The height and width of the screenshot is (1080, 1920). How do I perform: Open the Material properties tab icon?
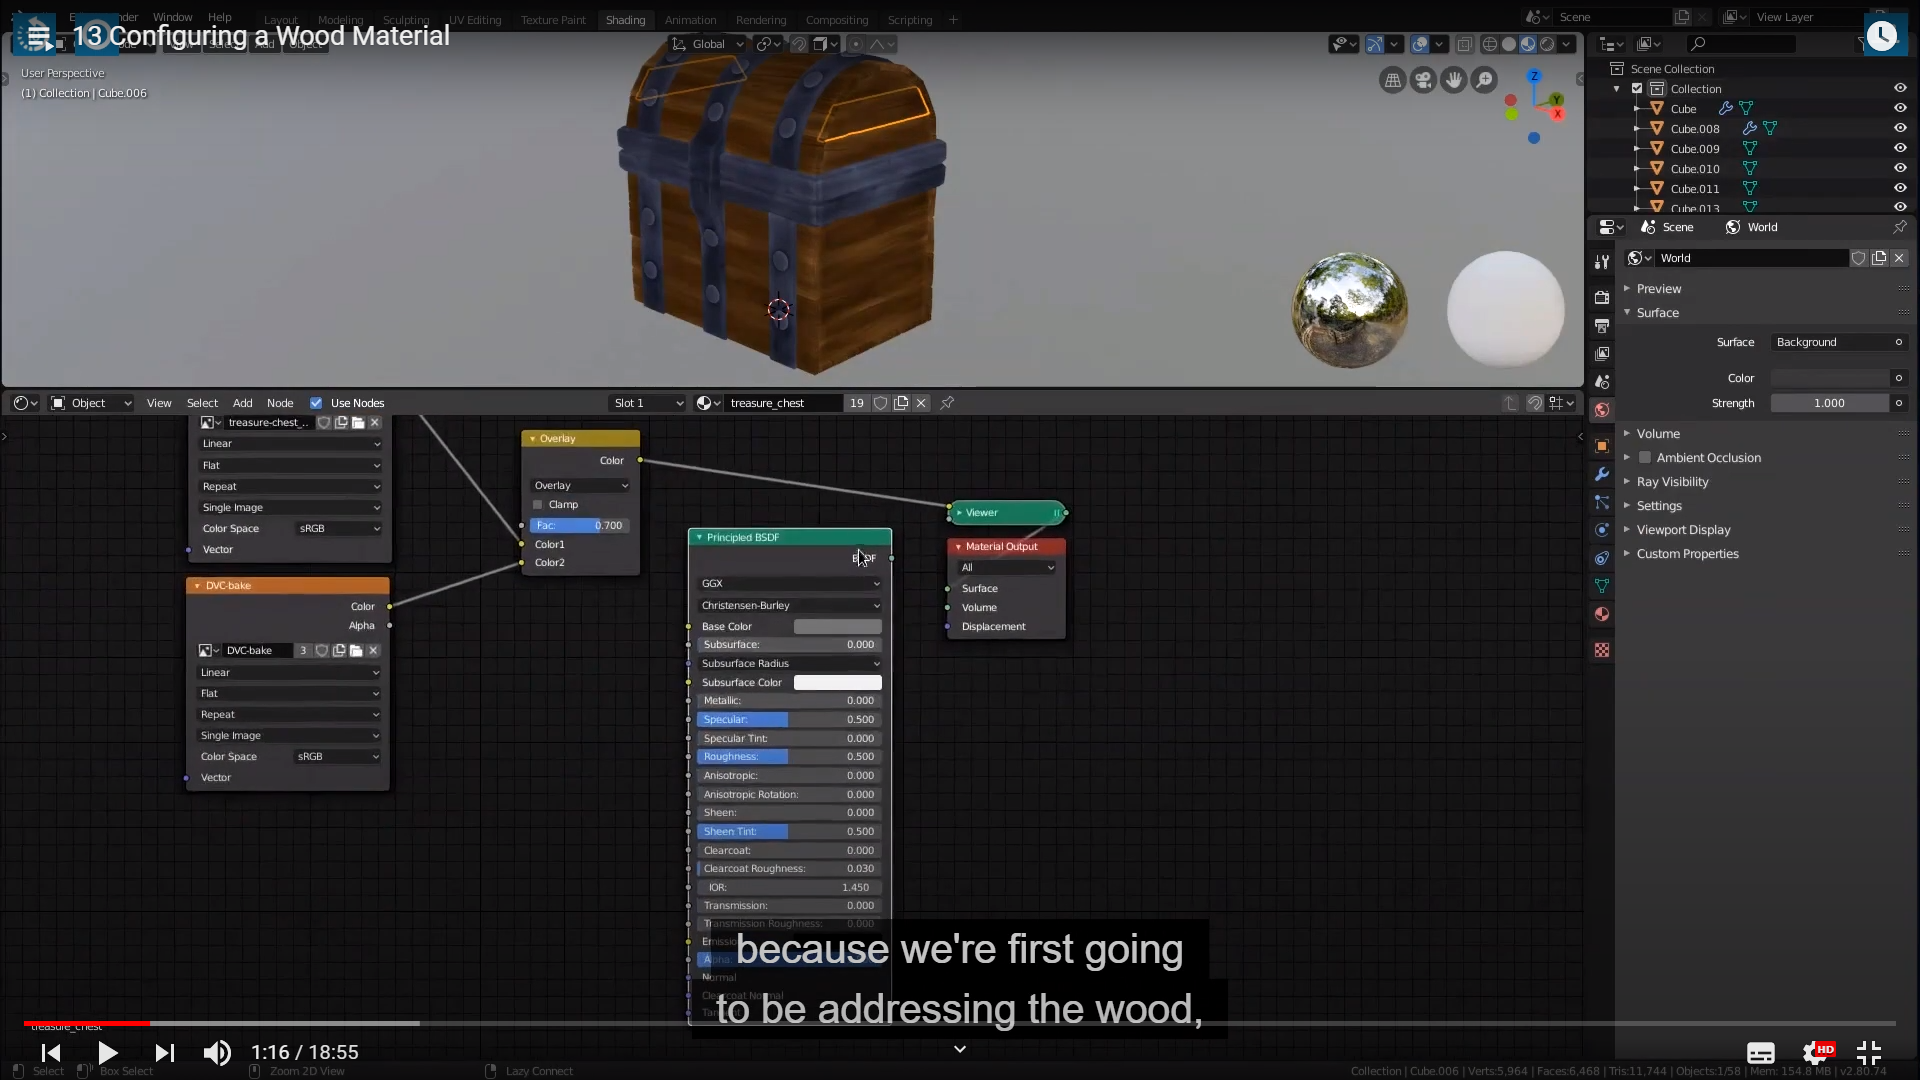pos(1601,614)
